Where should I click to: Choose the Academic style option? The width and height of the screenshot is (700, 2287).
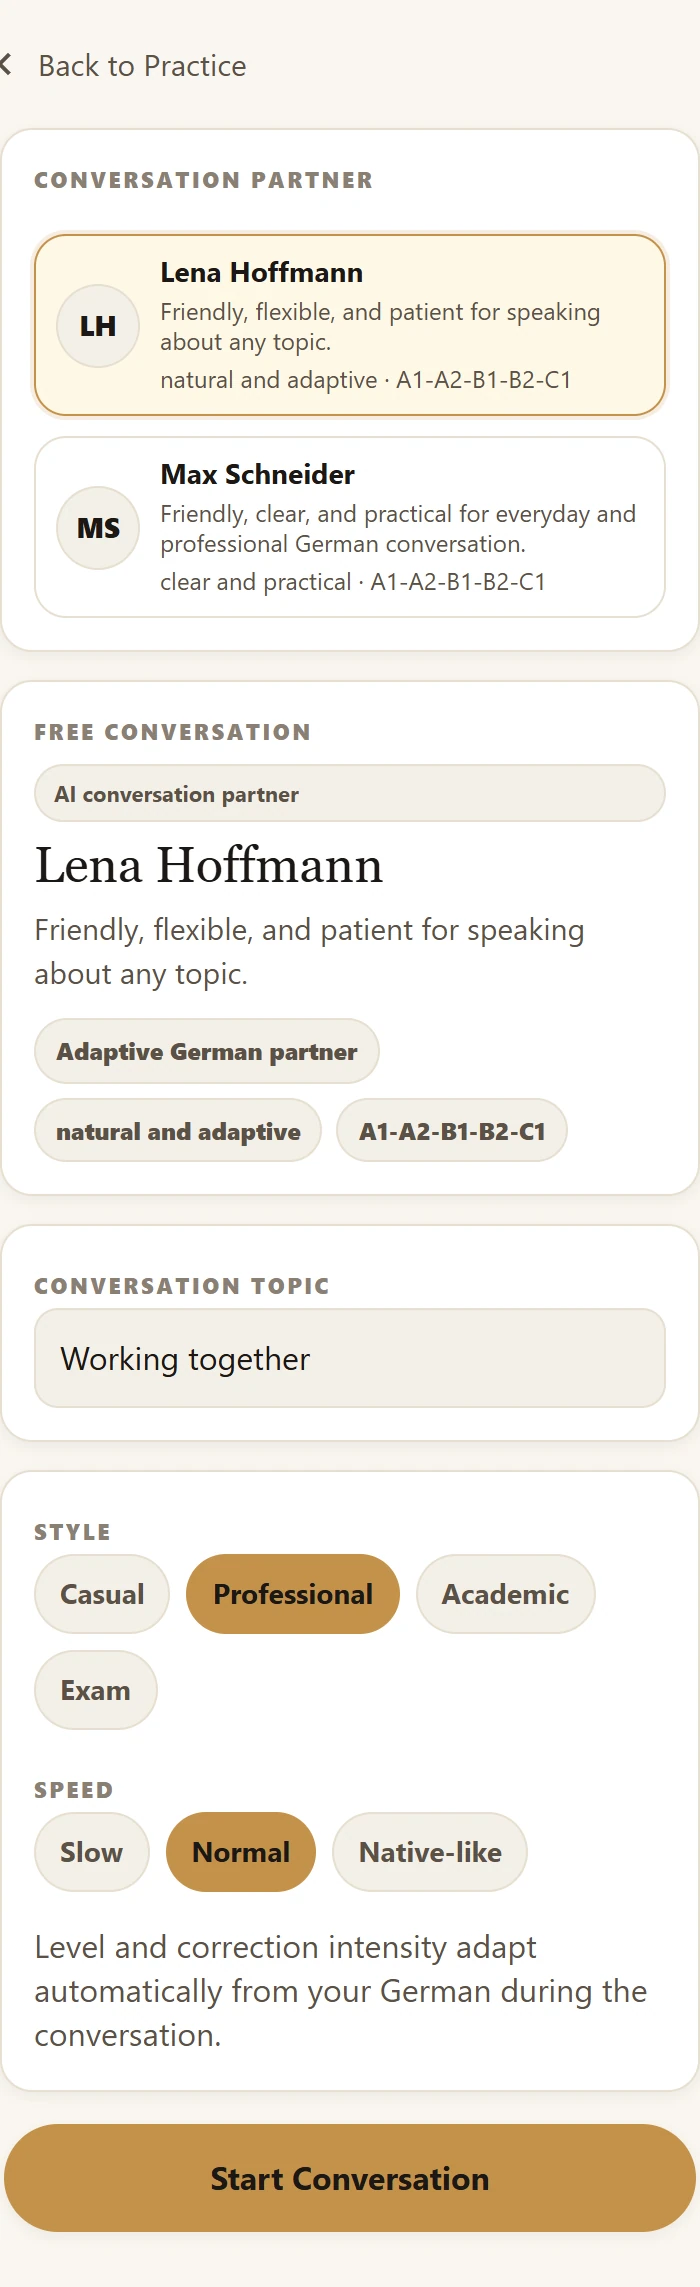tap(506, 1594)
